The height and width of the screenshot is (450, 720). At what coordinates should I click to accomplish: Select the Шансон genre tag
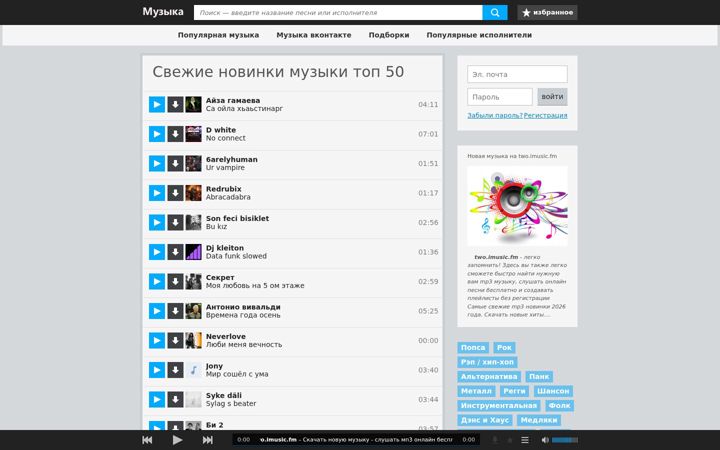553,391
